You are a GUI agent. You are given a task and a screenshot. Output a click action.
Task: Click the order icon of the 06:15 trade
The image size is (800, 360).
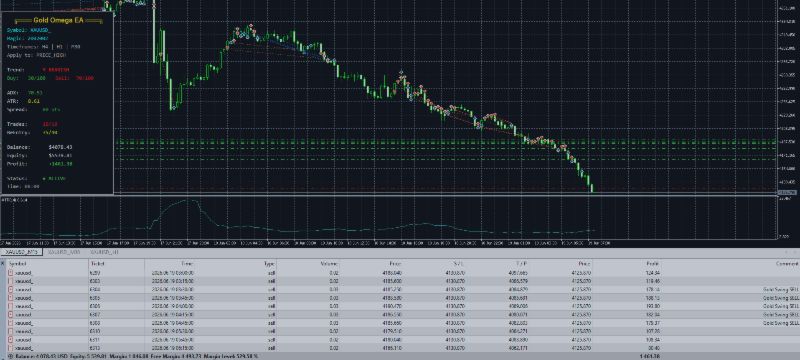(x=11, y=348)
